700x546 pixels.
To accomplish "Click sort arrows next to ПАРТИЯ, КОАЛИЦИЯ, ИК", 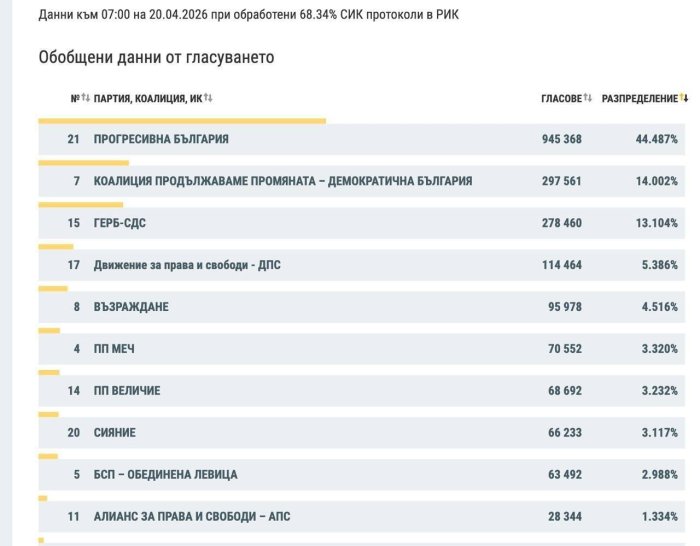I will click(208, 98).
